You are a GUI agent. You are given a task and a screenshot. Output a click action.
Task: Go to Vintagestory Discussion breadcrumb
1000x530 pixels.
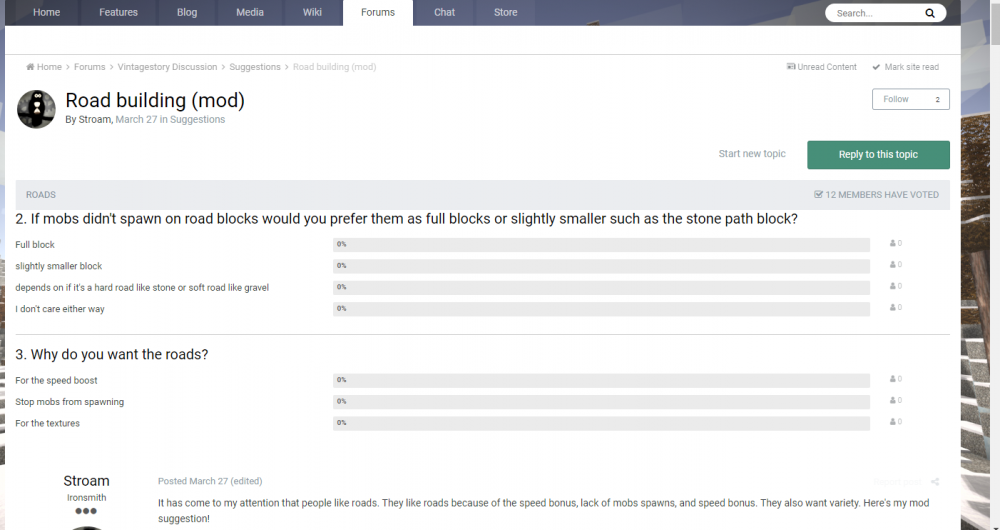pos(167,67)
